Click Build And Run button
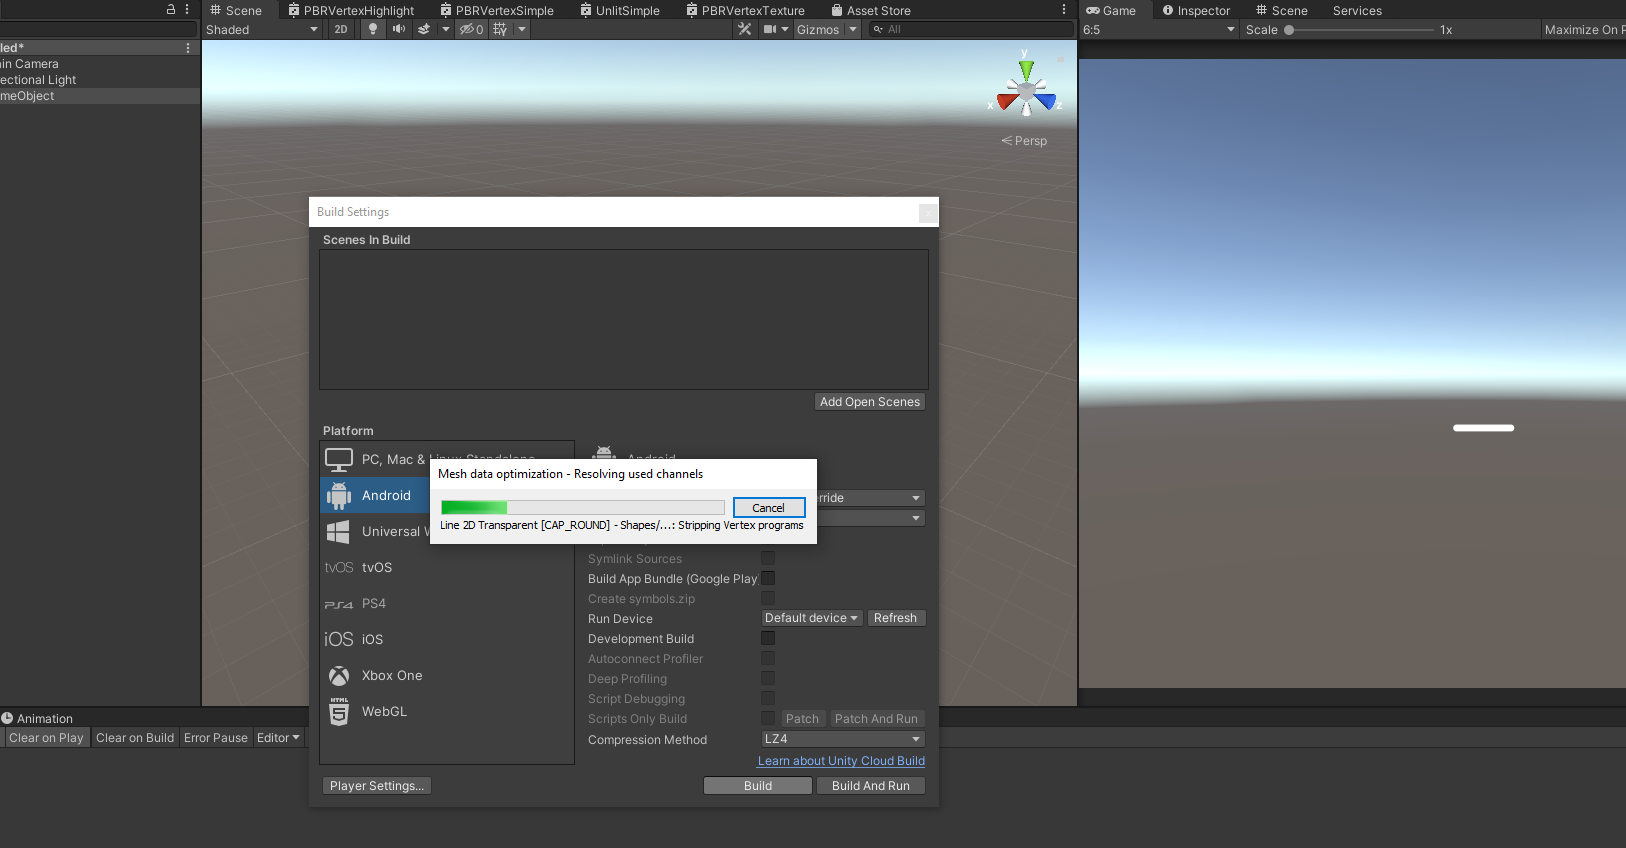This screenshot has width=1626, height=848. pyautogui.click(x=871, y=786)
